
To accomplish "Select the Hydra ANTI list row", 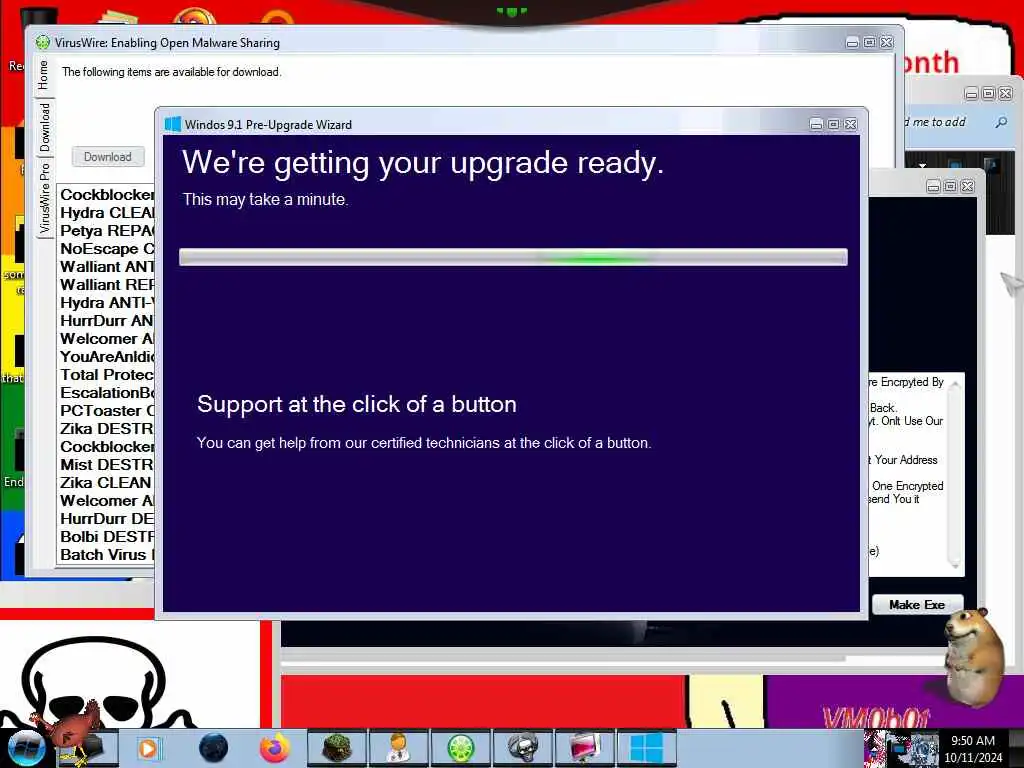I will point(107,302).
